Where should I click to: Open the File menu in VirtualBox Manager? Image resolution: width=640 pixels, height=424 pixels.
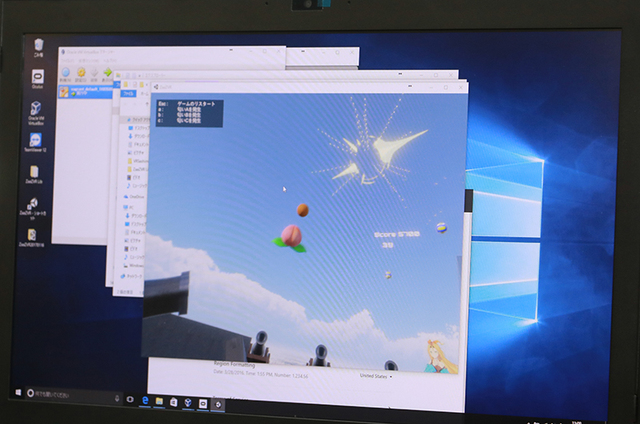(x=67, y=60)
